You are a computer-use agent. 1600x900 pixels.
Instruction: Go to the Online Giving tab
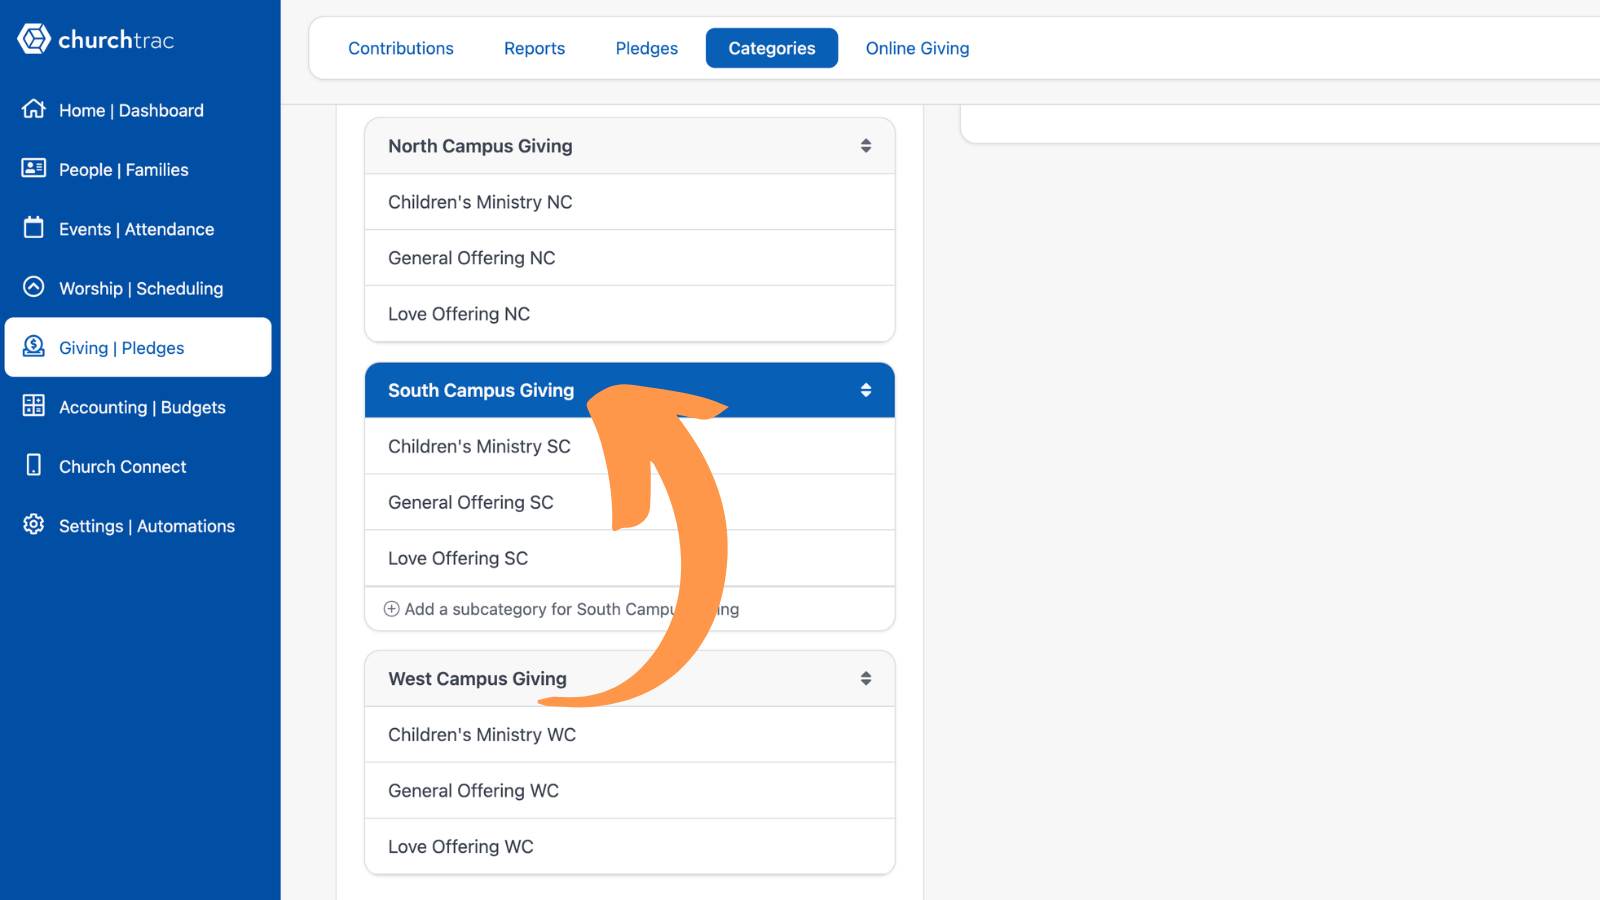(917, 48)
